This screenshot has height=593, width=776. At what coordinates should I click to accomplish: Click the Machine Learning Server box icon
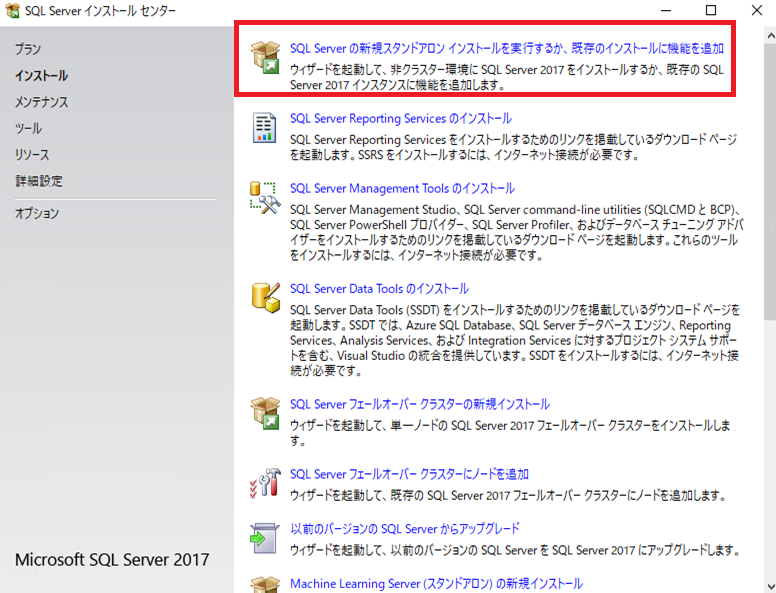click(265, 585)
